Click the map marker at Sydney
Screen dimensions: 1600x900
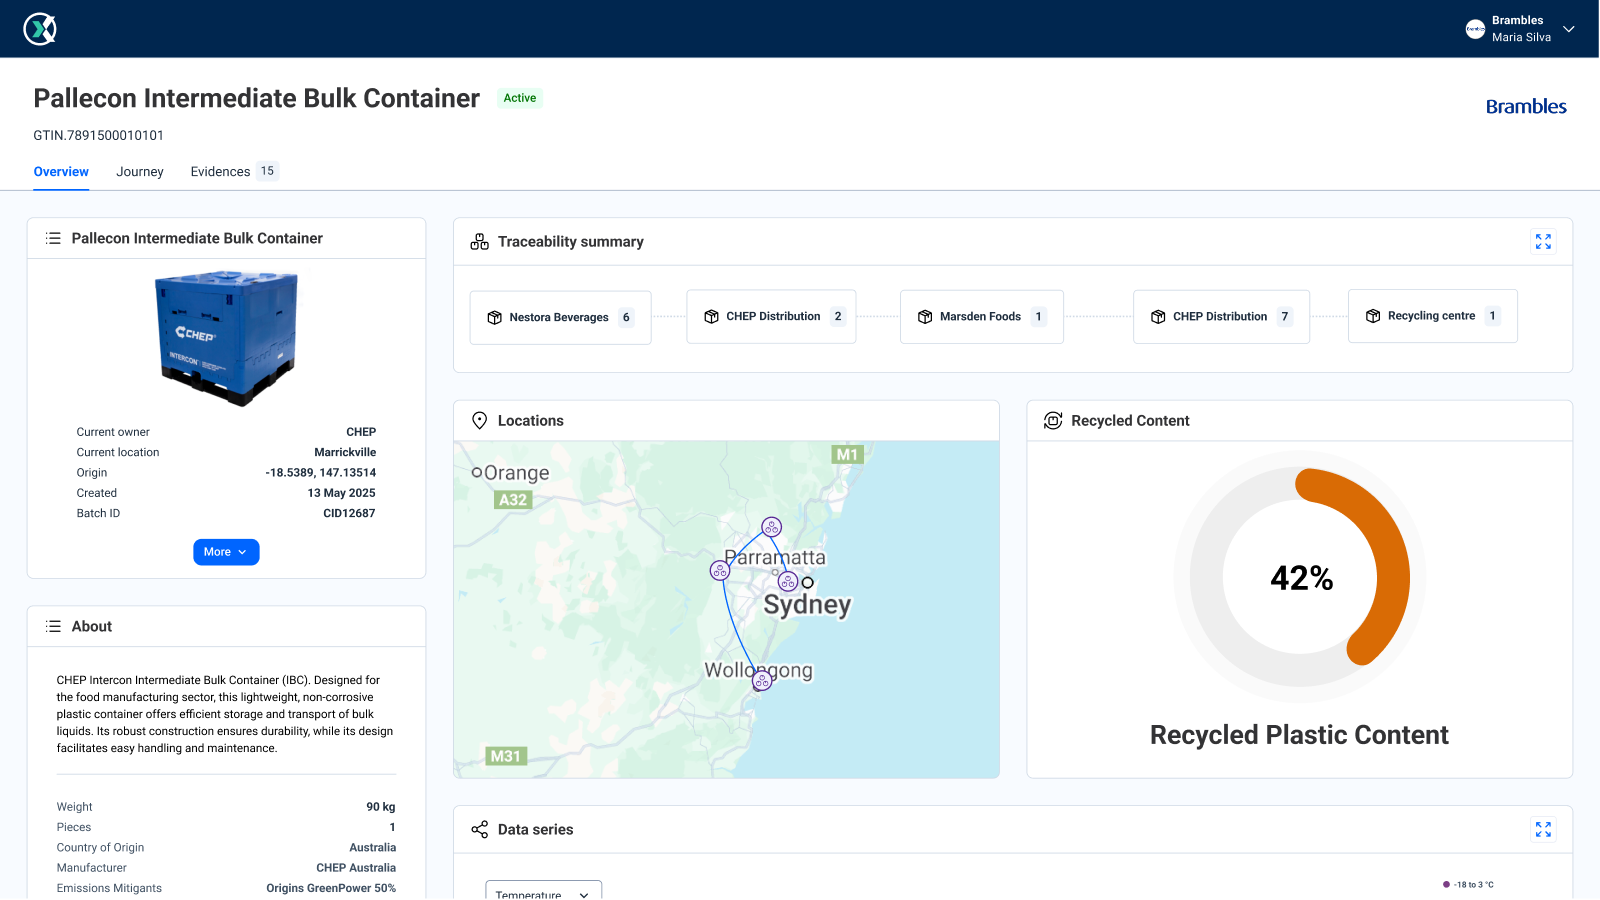788,581
